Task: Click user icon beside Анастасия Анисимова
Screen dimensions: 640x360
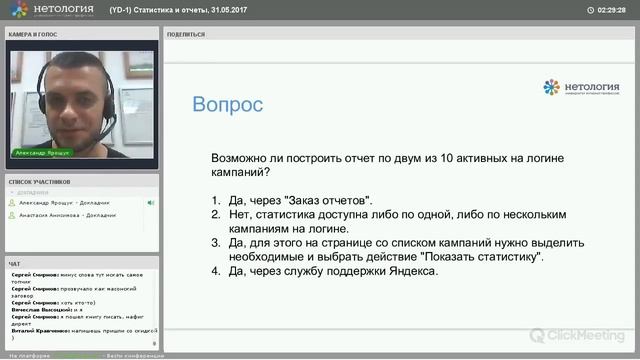Action: point(12,215)
